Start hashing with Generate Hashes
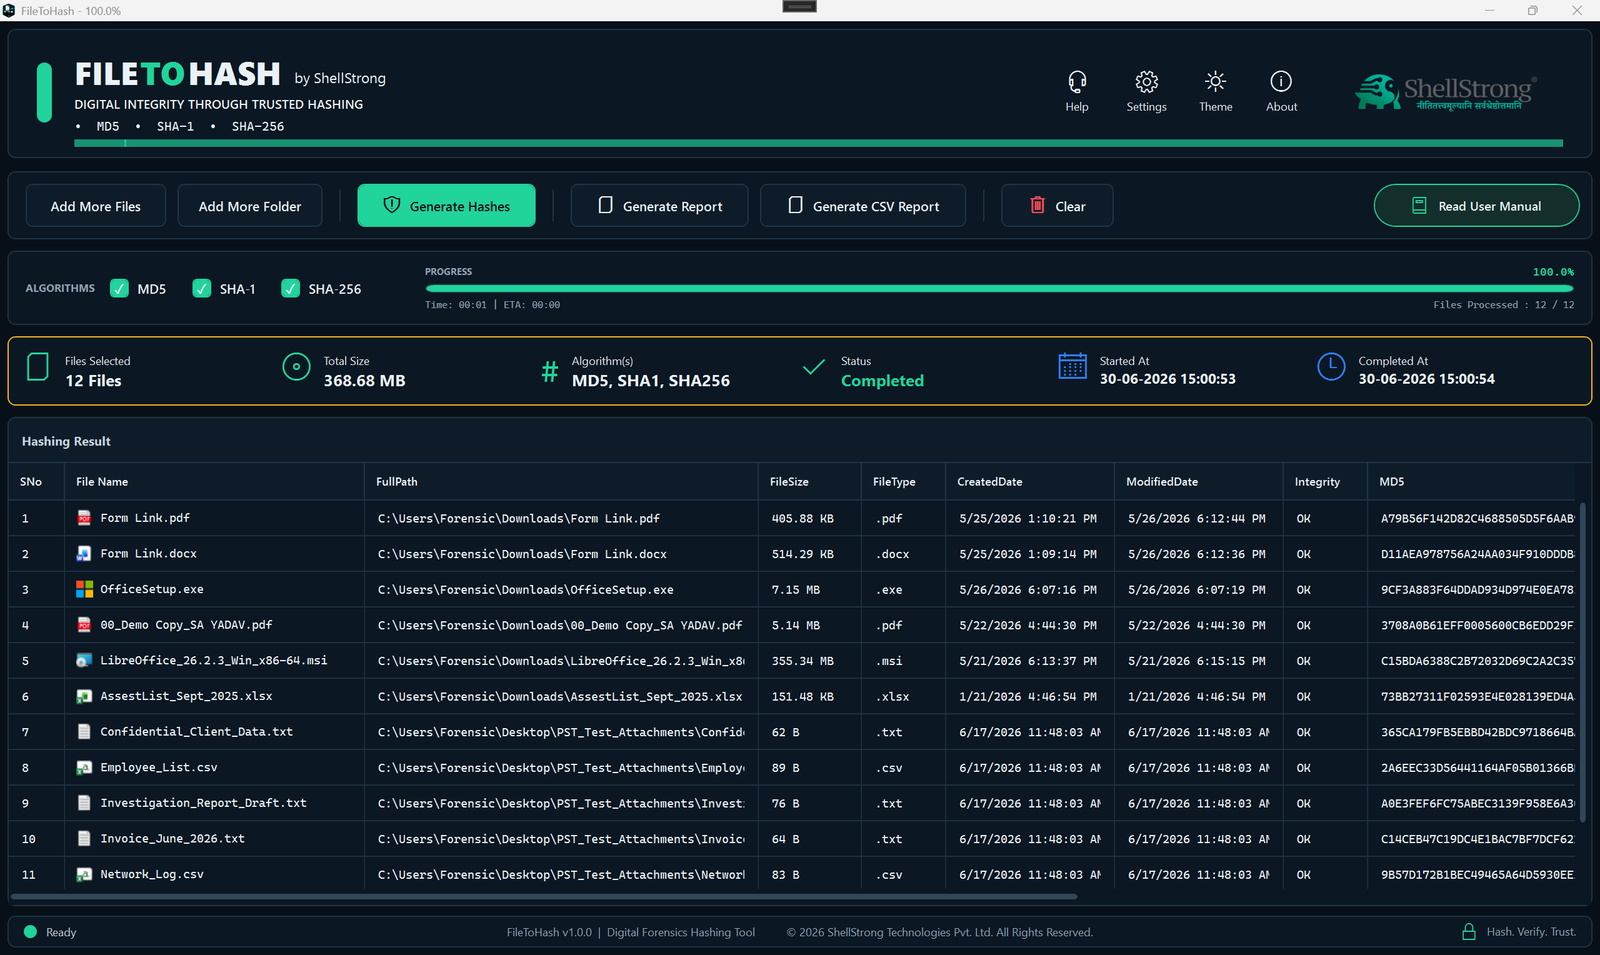 coord(446,206)
